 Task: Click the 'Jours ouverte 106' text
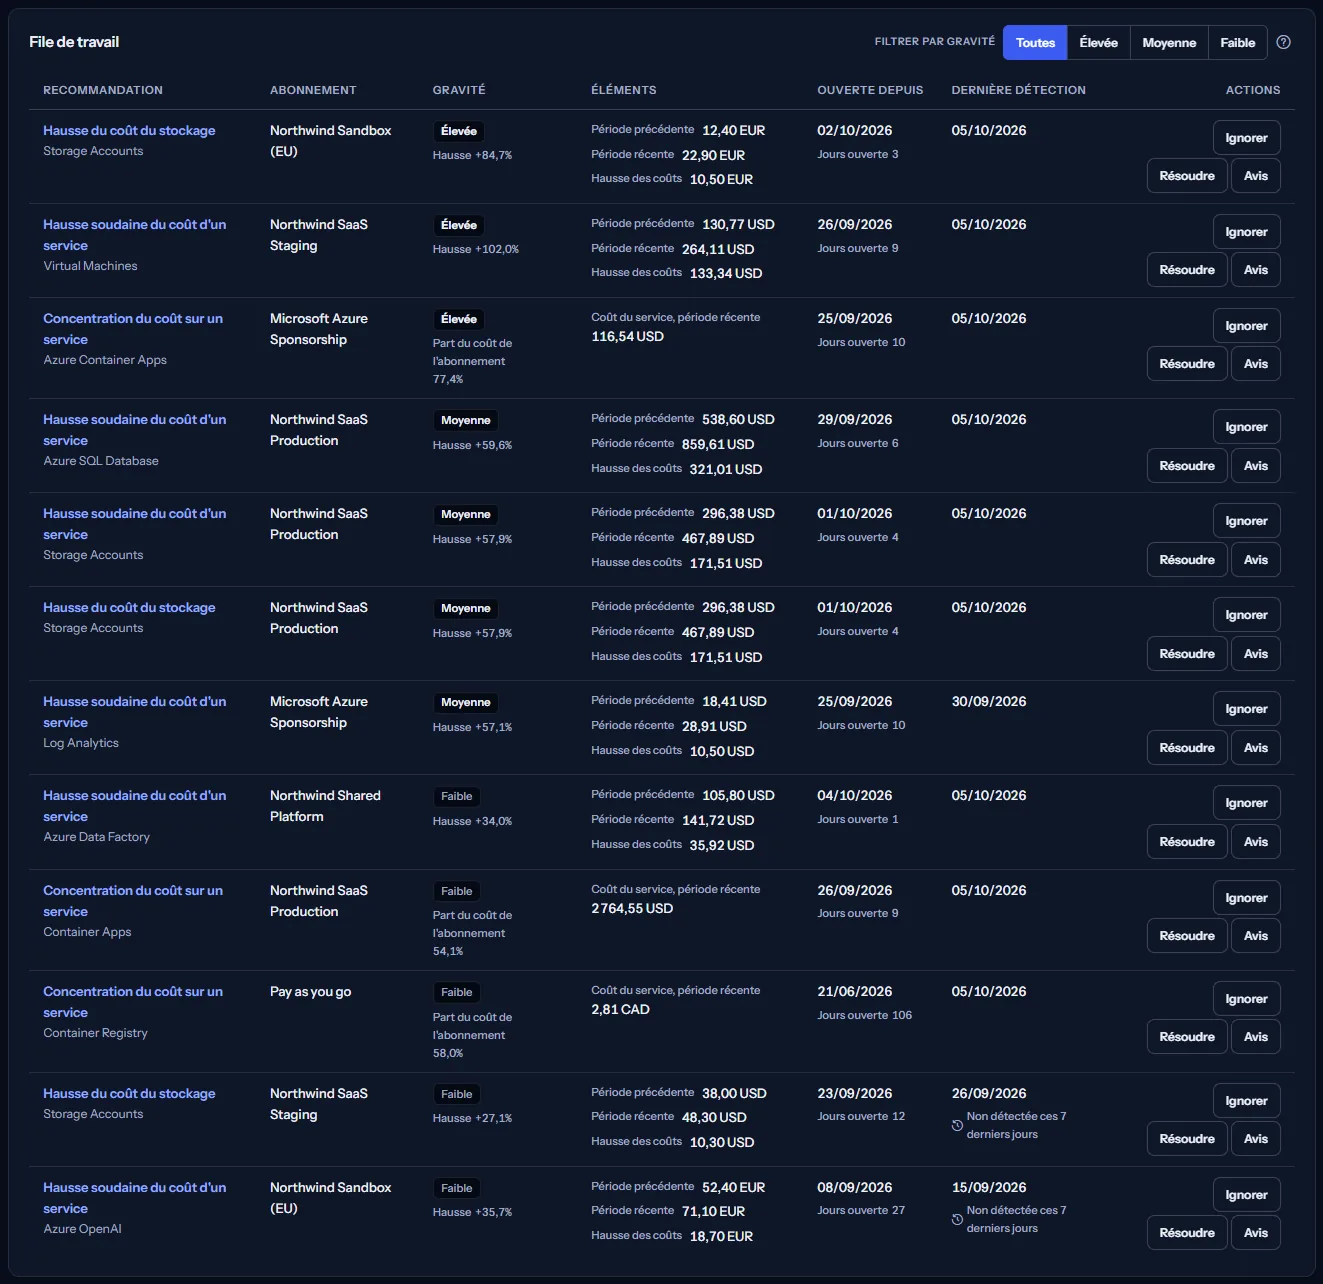(864, 1015)
